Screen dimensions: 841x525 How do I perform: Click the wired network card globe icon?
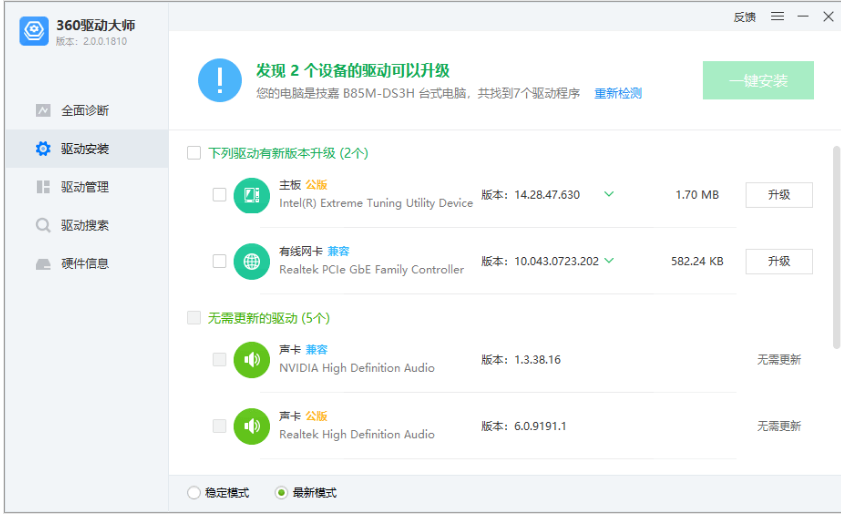coord(251,261)
